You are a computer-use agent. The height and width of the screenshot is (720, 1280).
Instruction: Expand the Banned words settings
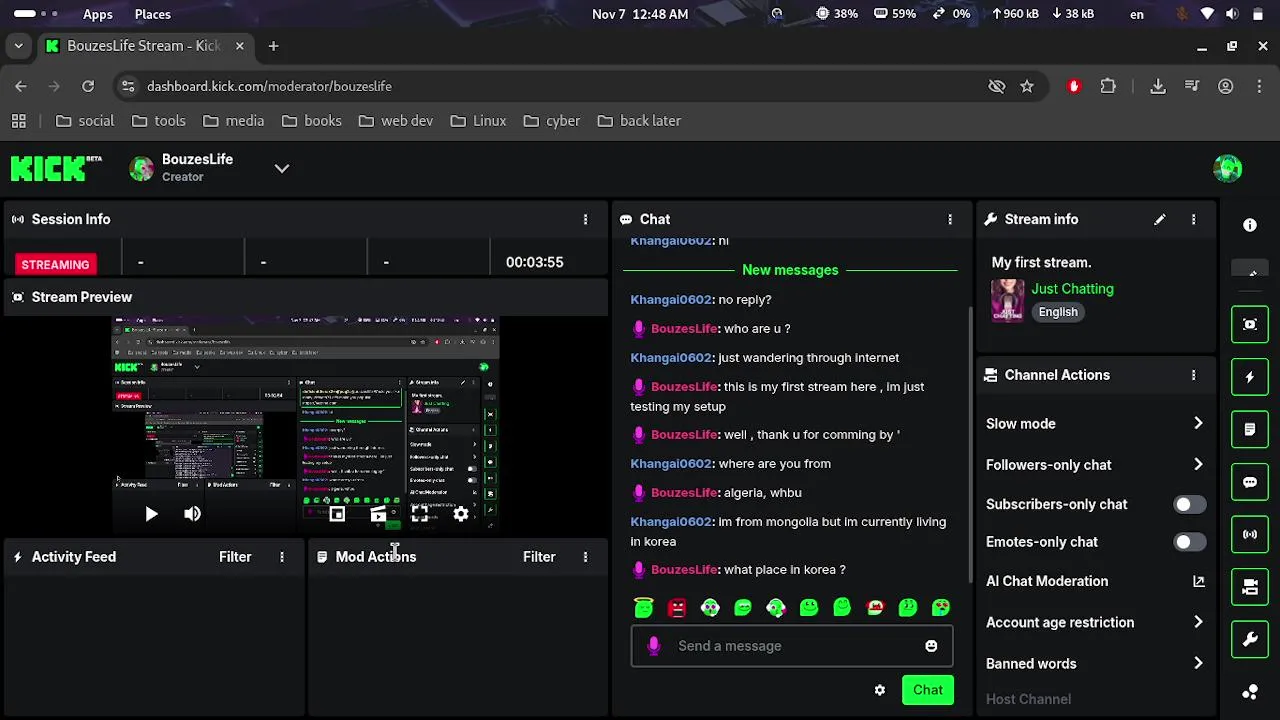(1198, 664)
